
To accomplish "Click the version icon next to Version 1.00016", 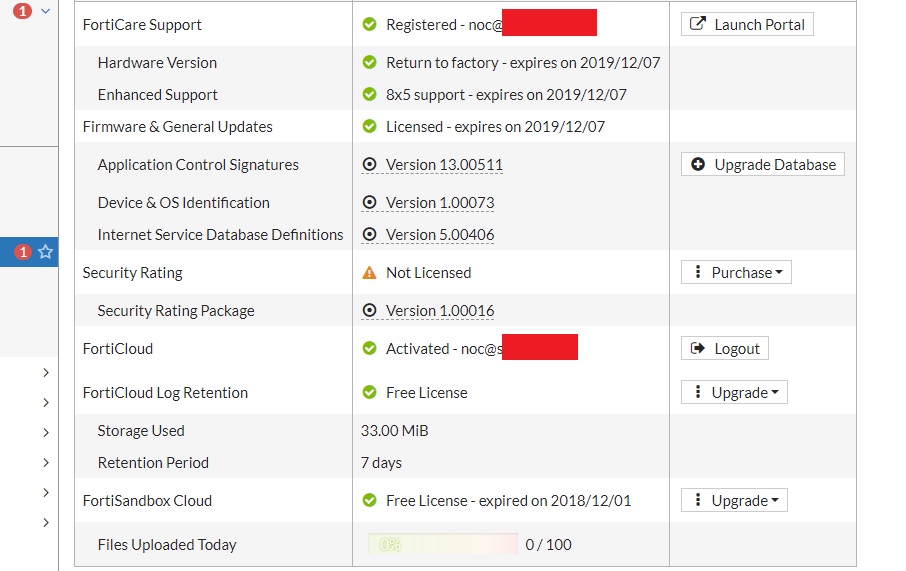I will click(x=369, y=310).
